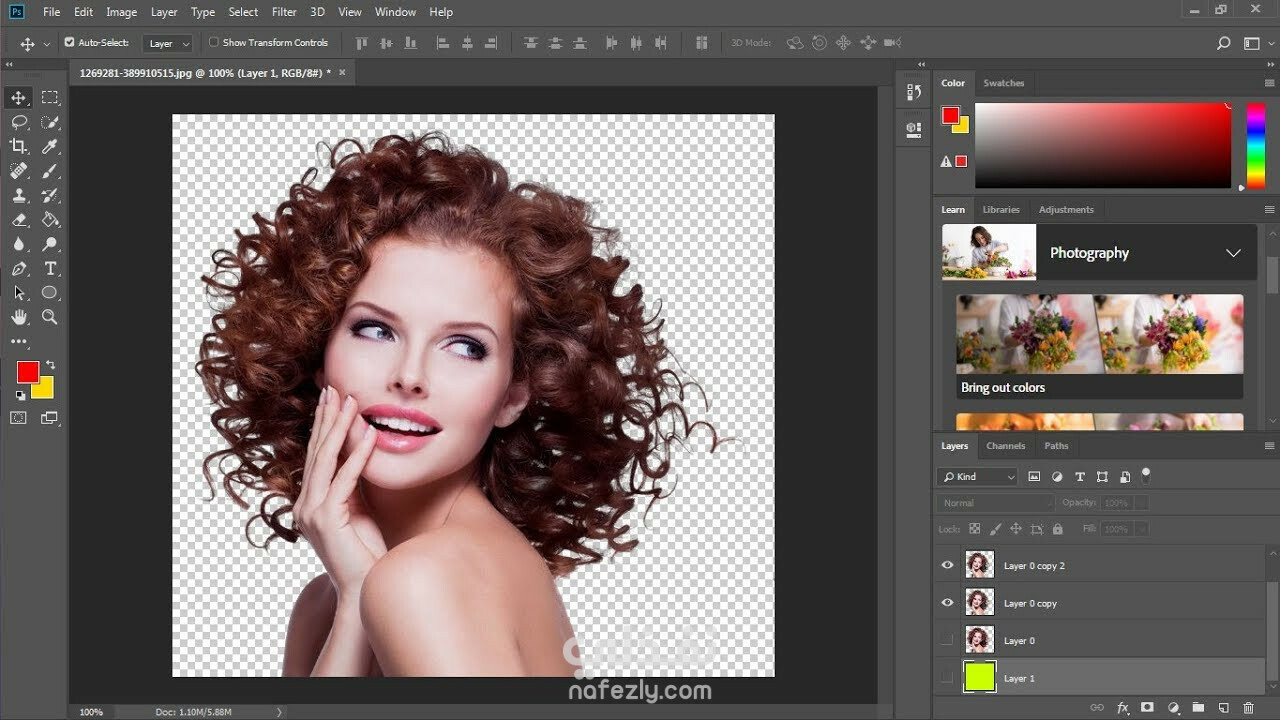Click the red foreground color swatch in toolbox
1280x720 pixels.
point(26,372)
